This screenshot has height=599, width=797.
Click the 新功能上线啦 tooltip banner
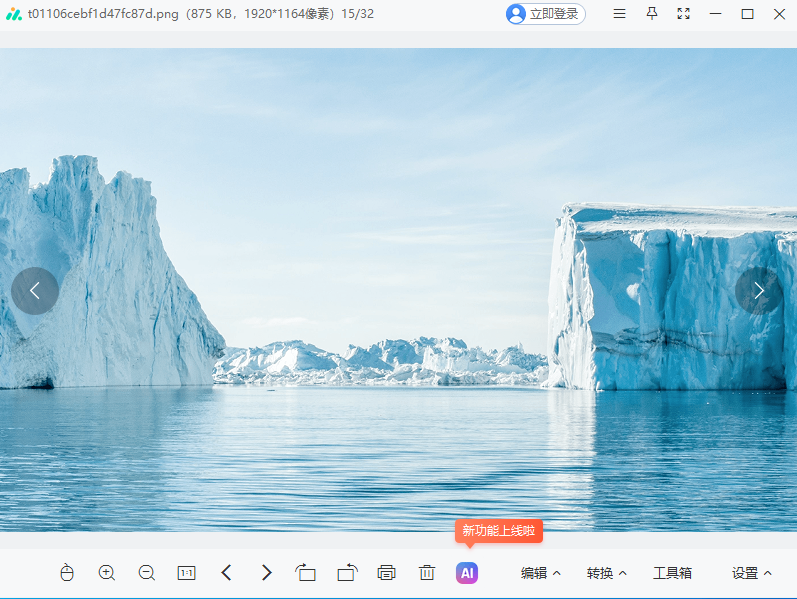point(498,531)
